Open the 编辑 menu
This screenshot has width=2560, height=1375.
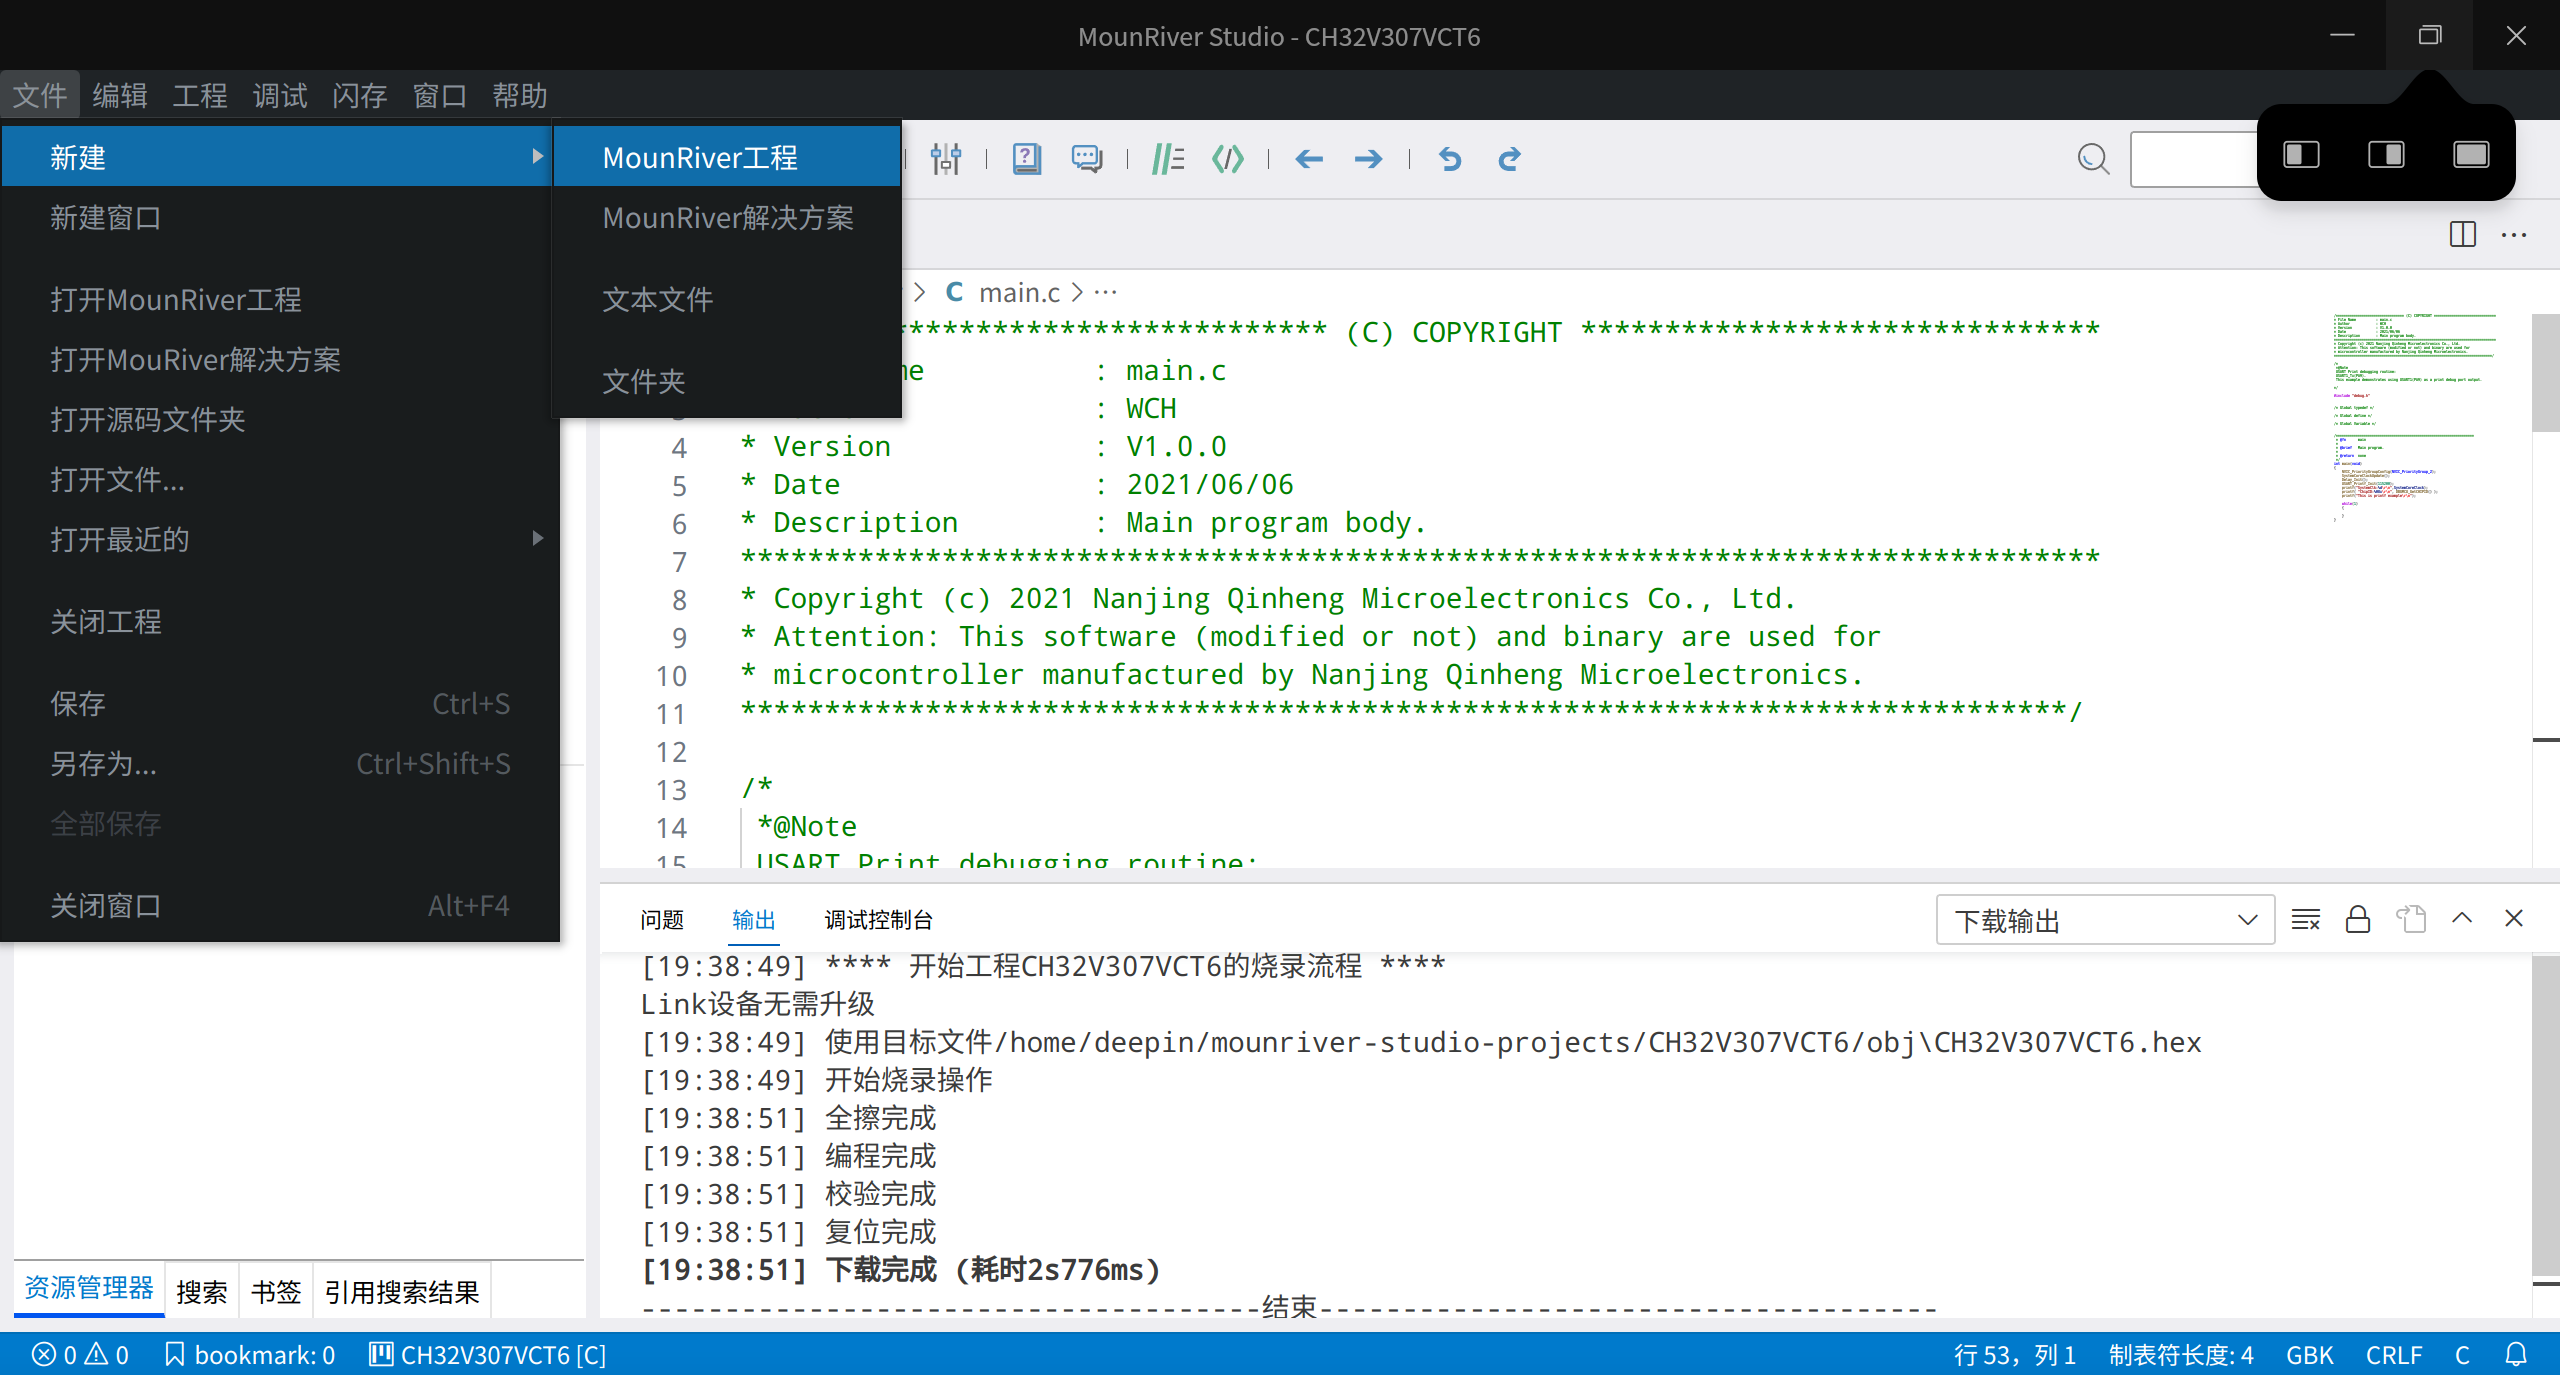(120, 96)
